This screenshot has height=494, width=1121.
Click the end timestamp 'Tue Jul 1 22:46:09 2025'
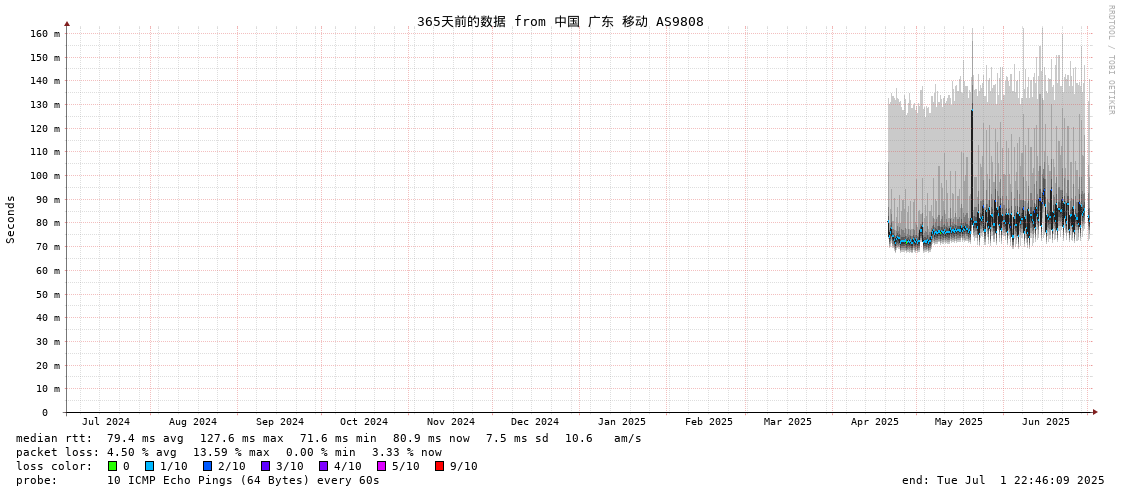click(x=1022, y=480)
